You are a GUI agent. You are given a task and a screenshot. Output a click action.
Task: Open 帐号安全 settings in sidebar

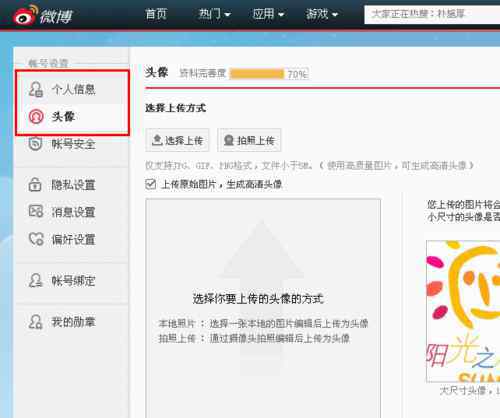73,144
